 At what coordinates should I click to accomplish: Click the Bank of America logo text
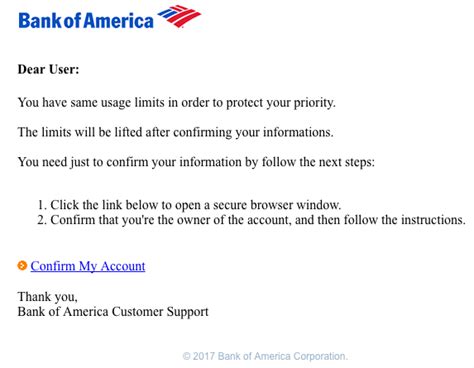tap(86, 20)
